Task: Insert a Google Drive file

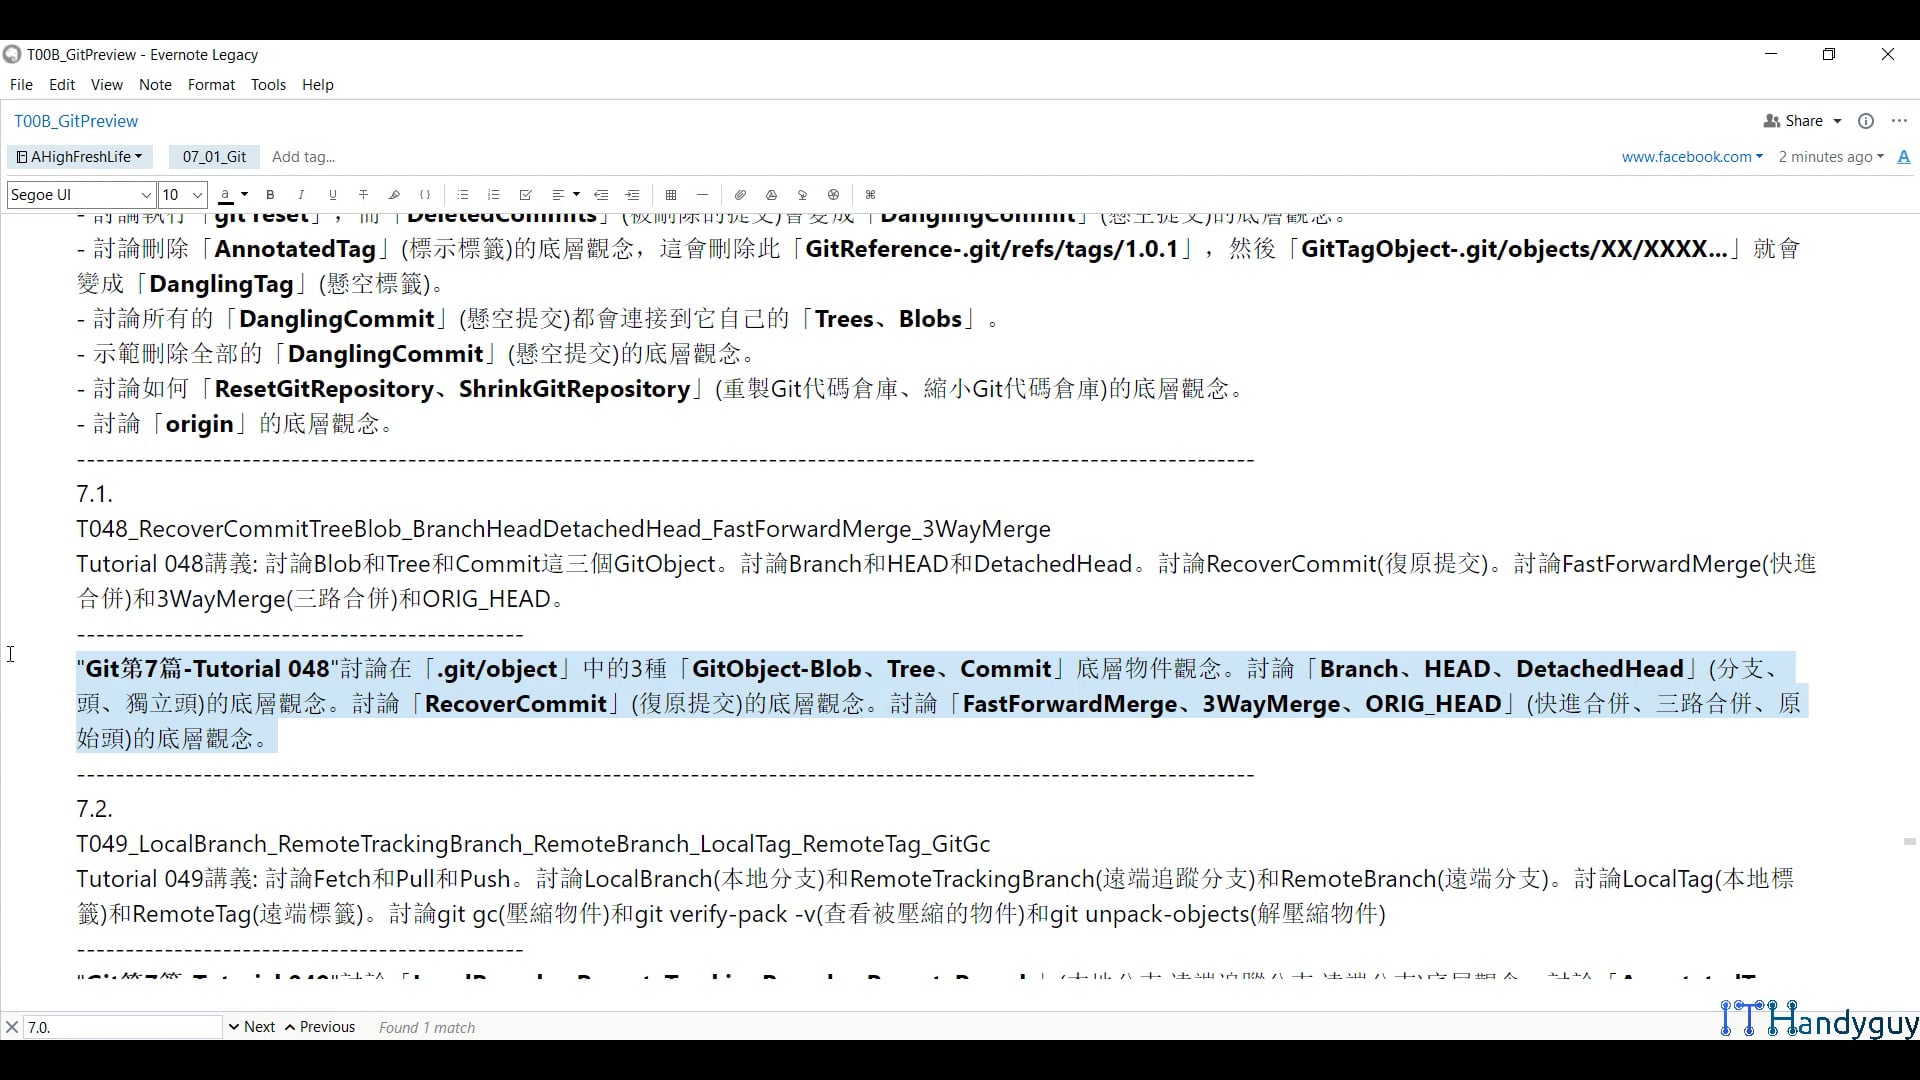Action: point(771,195)
